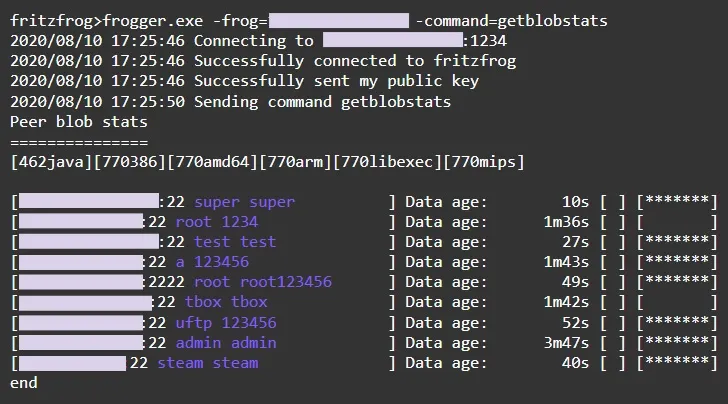Image resolution: width=728 pixels, height=404 pixels.
Task: Click the [770386] blob tag
Action: [x=130, y=162]
